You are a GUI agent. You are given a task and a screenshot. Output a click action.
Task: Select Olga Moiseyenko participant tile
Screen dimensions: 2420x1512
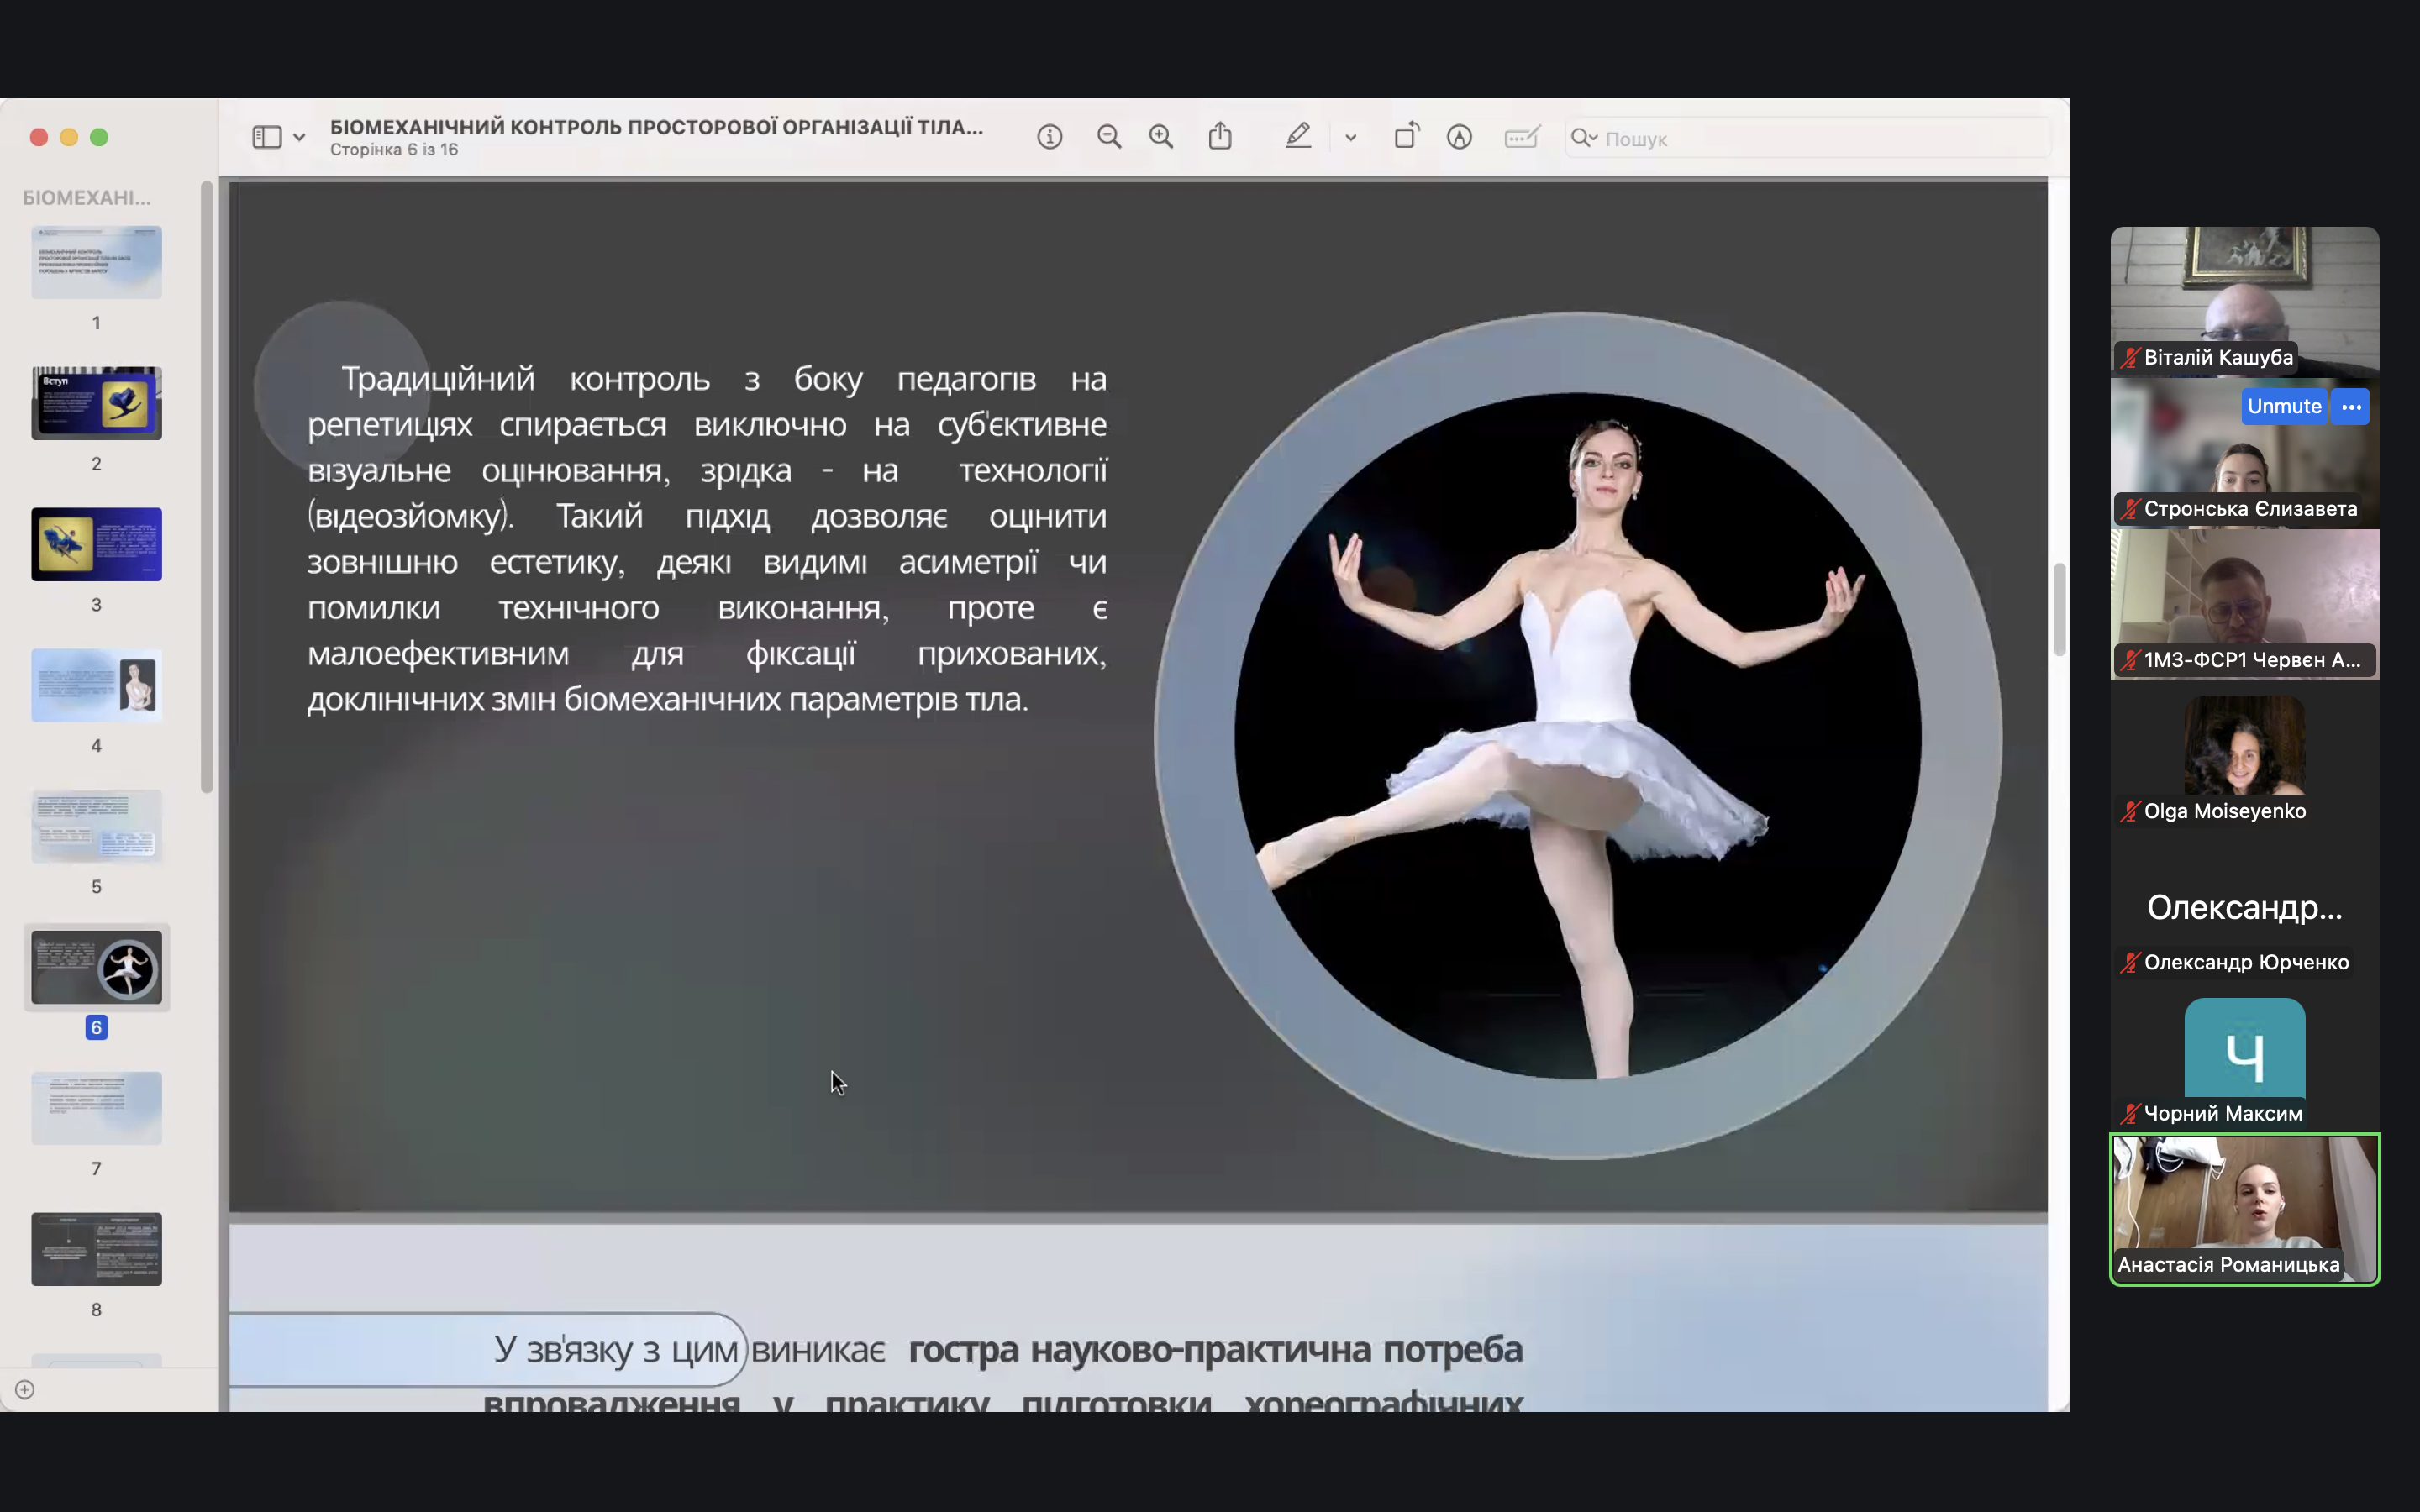[x=2244, y=755]
